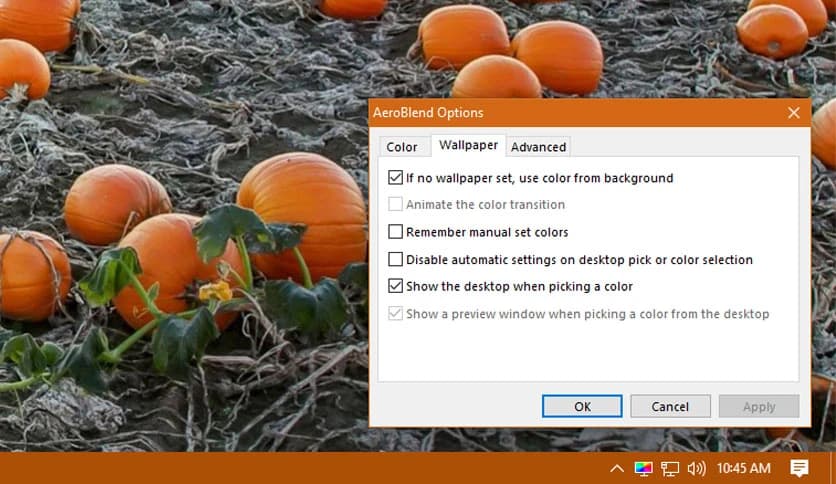This screenshot has width=836, height=484.
Task: Show hidden system tray icons
Action: (x=617, y=469)
